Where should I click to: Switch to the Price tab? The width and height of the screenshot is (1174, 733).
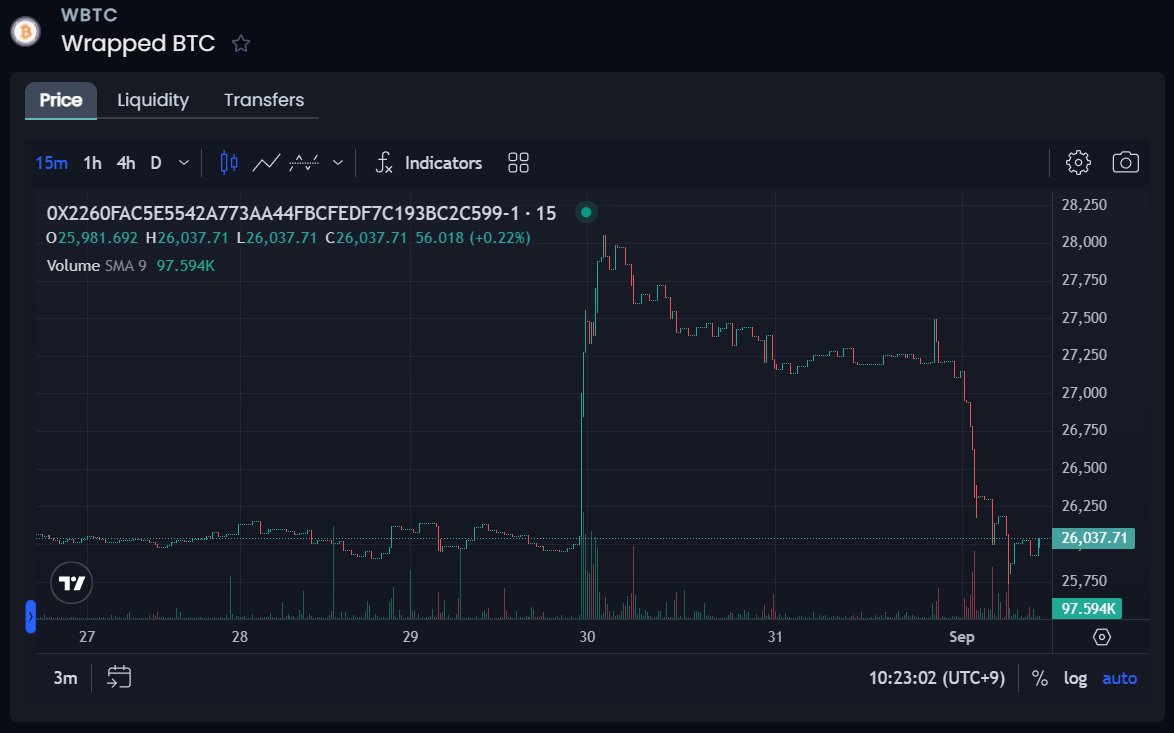61,100
